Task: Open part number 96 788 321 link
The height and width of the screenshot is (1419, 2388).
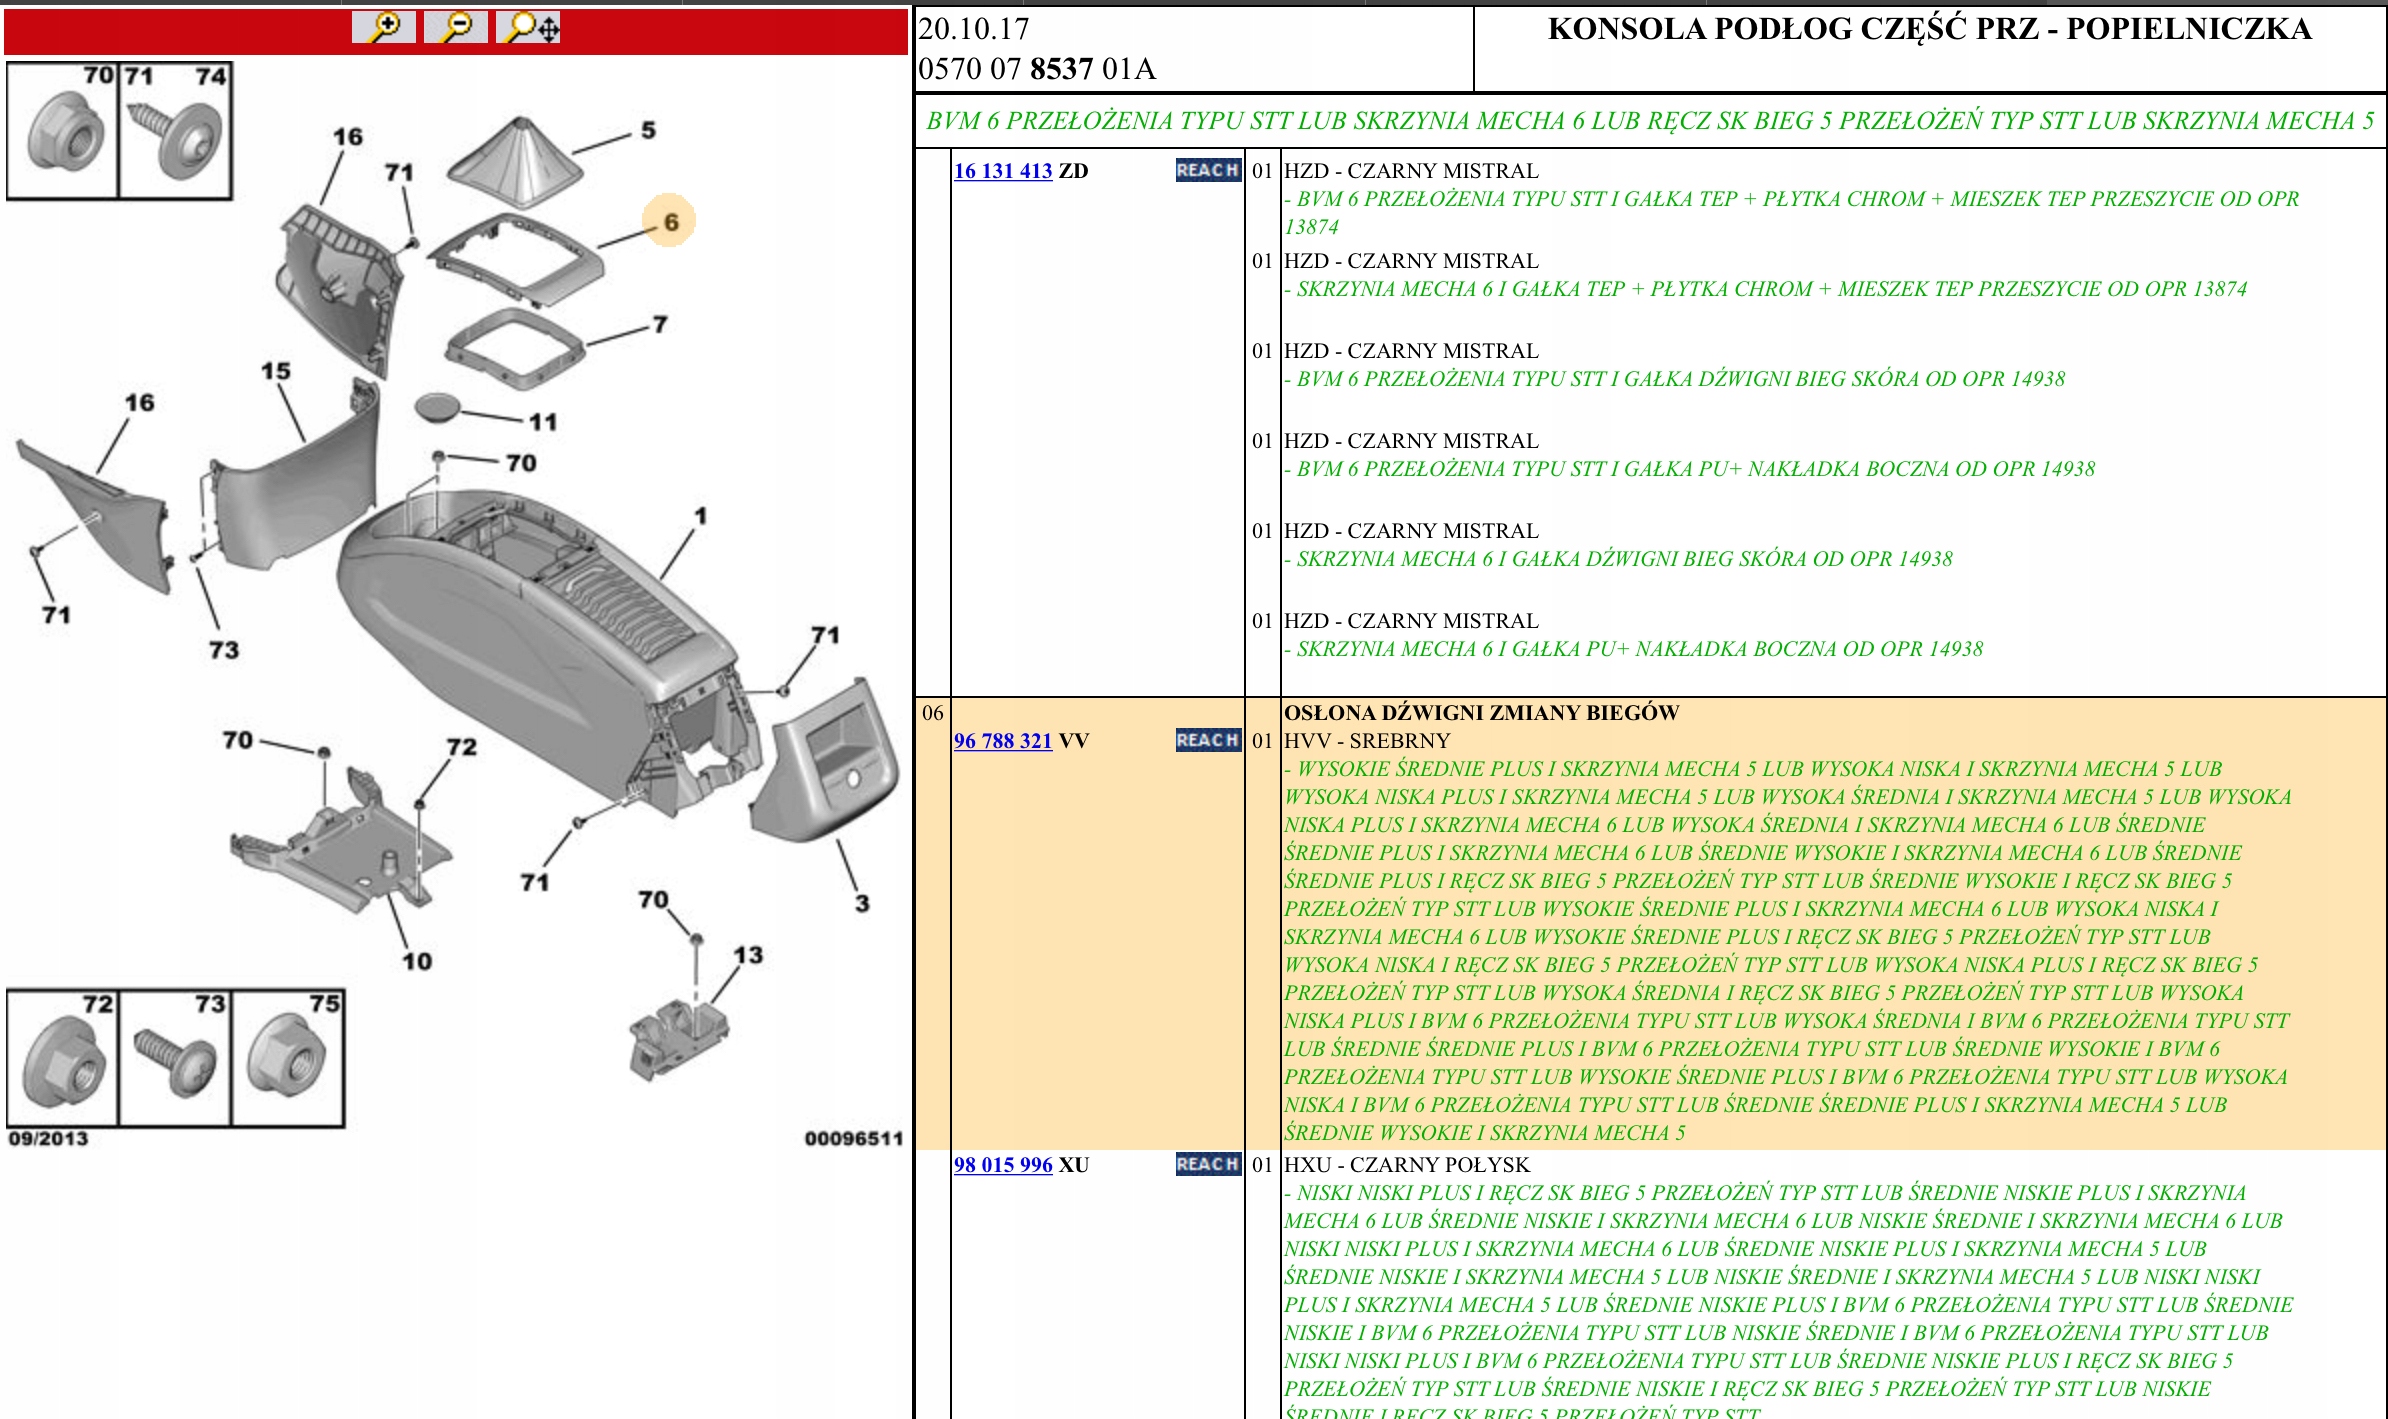Action: click(1003, 741)
